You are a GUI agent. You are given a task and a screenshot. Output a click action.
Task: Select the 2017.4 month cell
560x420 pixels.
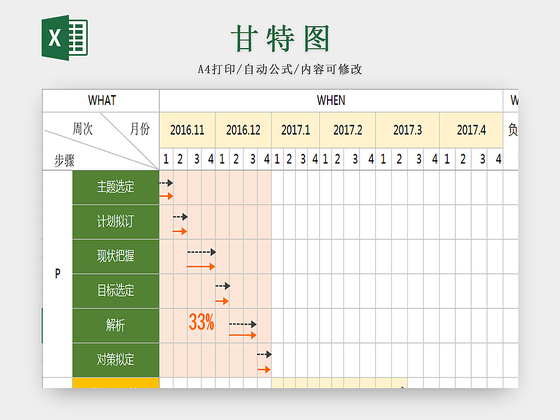[x=471, y=130]
